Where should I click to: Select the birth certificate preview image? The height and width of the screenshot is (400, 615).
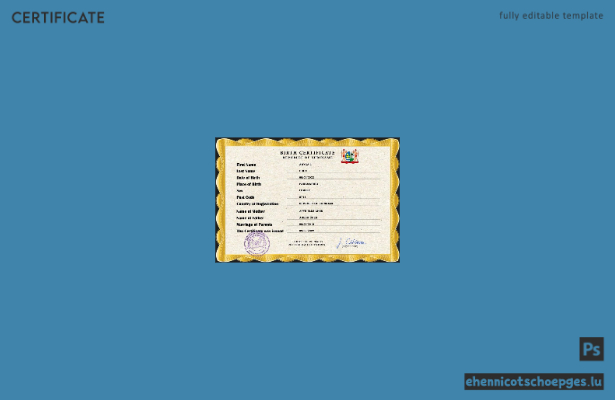[308, 200]
